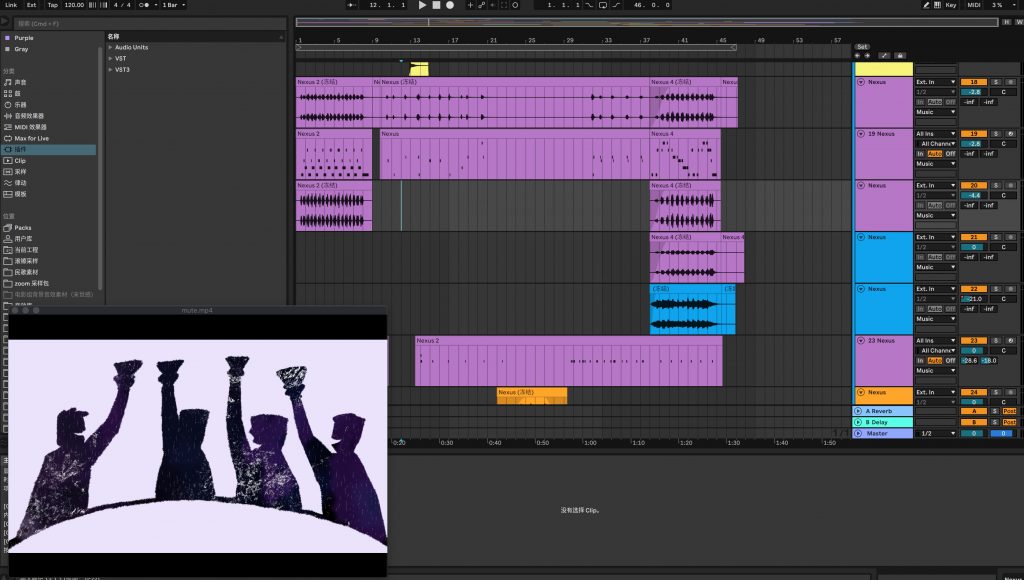This screenshot has width=1024, height=580.
Task: Expand the VST3 plug-in folder
Action: coord(122,69)
